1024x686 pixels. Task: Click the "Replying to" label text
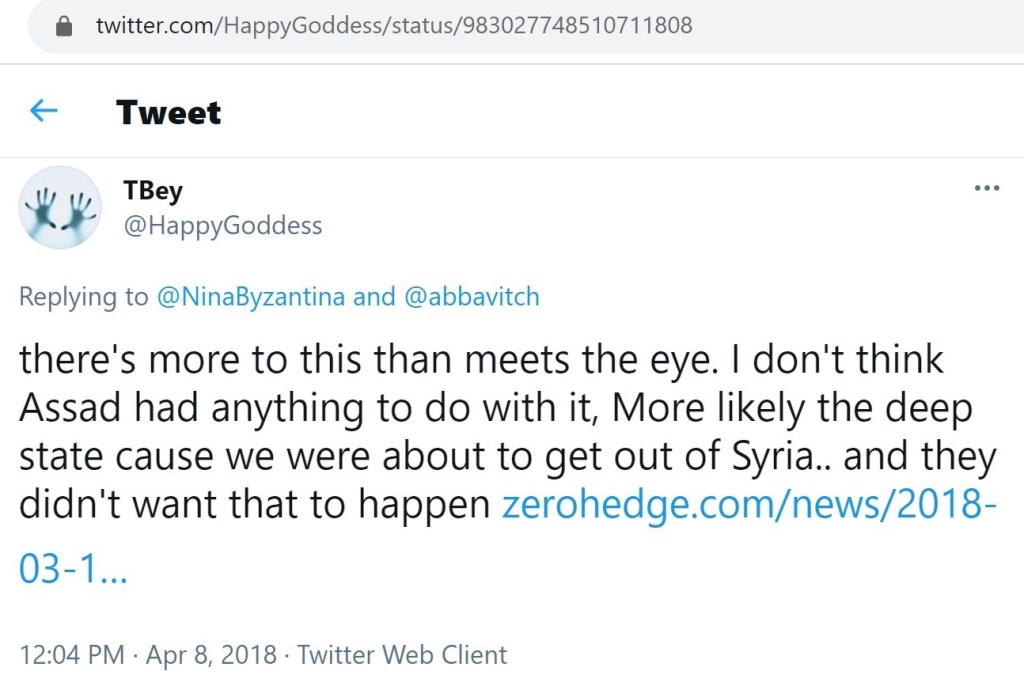[x=84, y=297]
